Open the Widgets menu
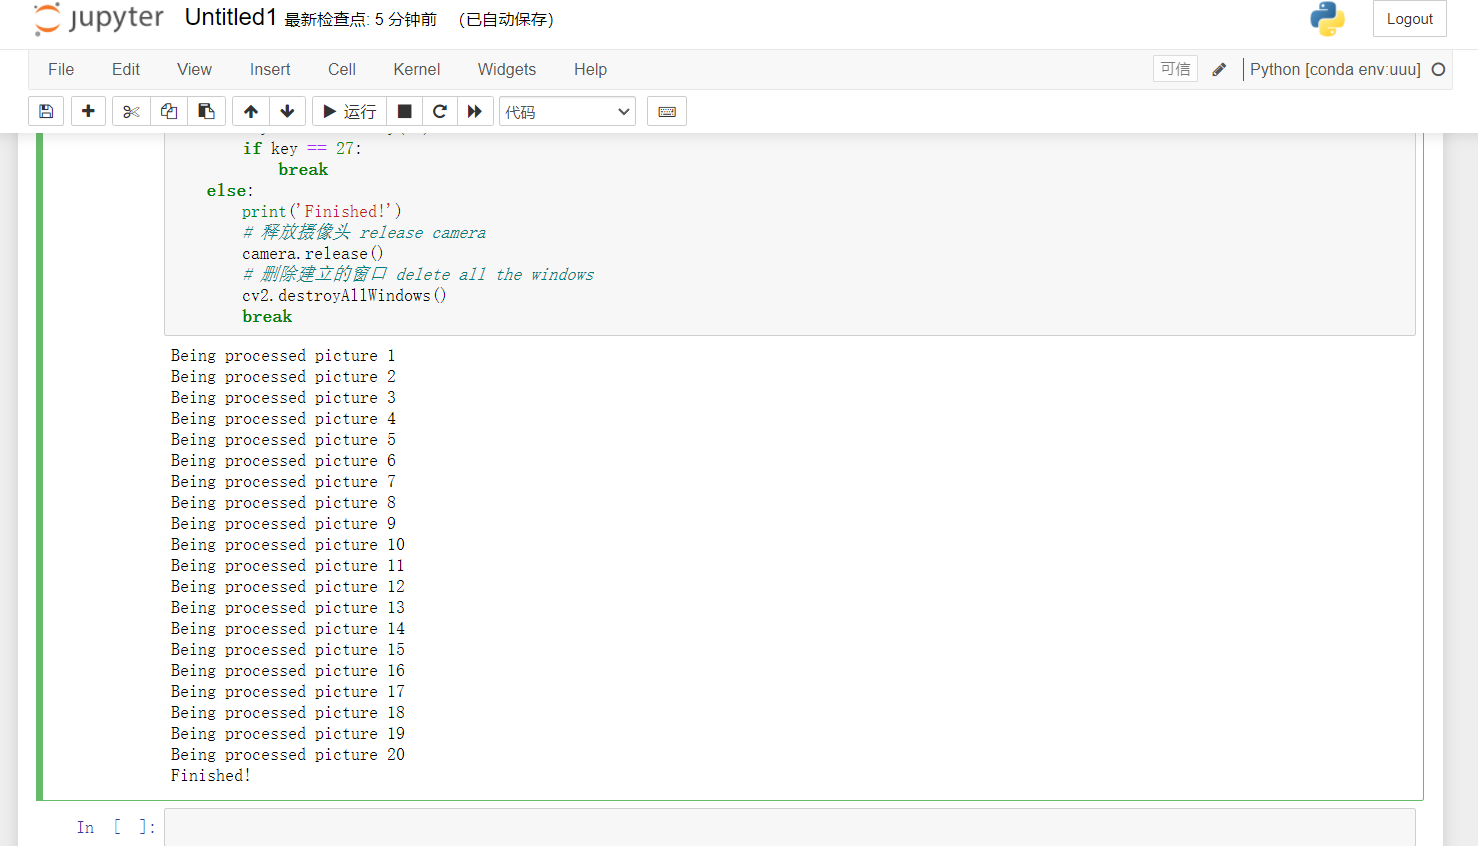The height and width of the screenshot is (846, 1478). [506, 69]
